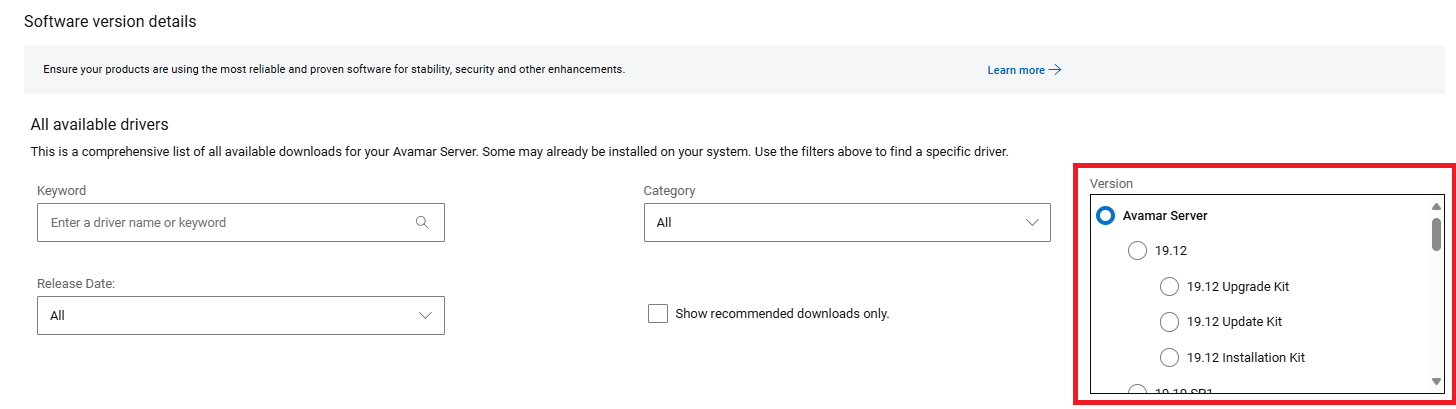Enable Show recommended downloads only checkbox
Image resolution: width=1456 pixels, height=409 pixels.
point(657,314)
